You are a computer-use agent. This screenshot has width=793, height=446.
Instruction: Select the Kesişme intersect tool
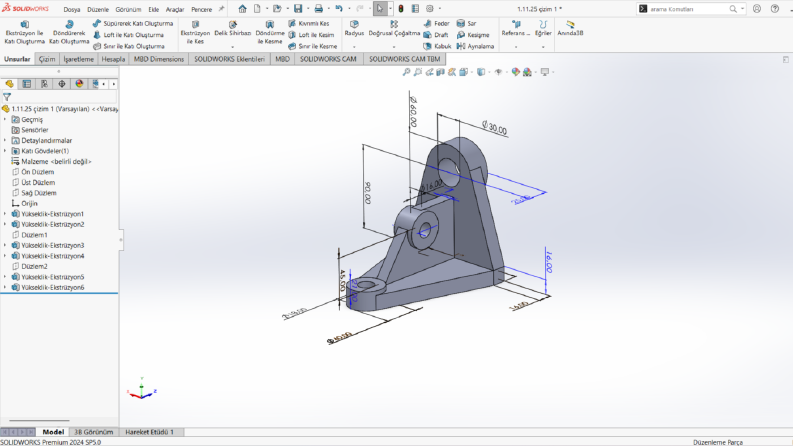[473, 35]
